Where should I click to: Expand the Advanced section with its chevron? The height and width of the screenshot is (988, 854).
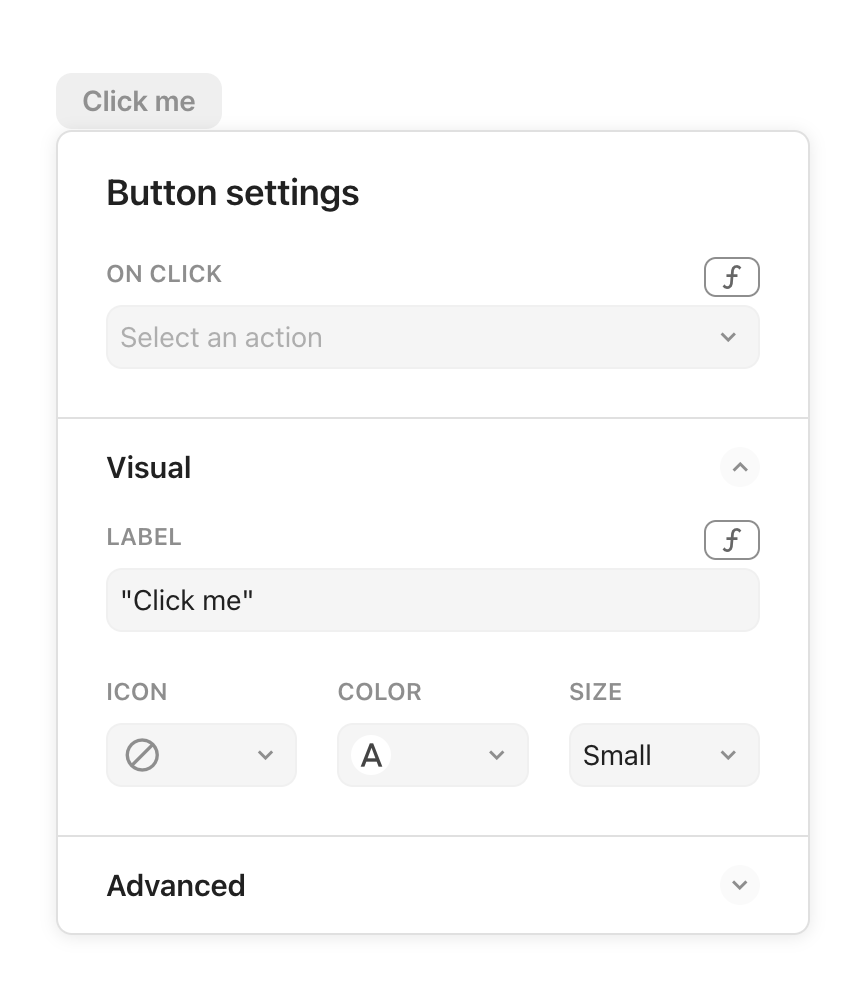click(x=739, y=885)
